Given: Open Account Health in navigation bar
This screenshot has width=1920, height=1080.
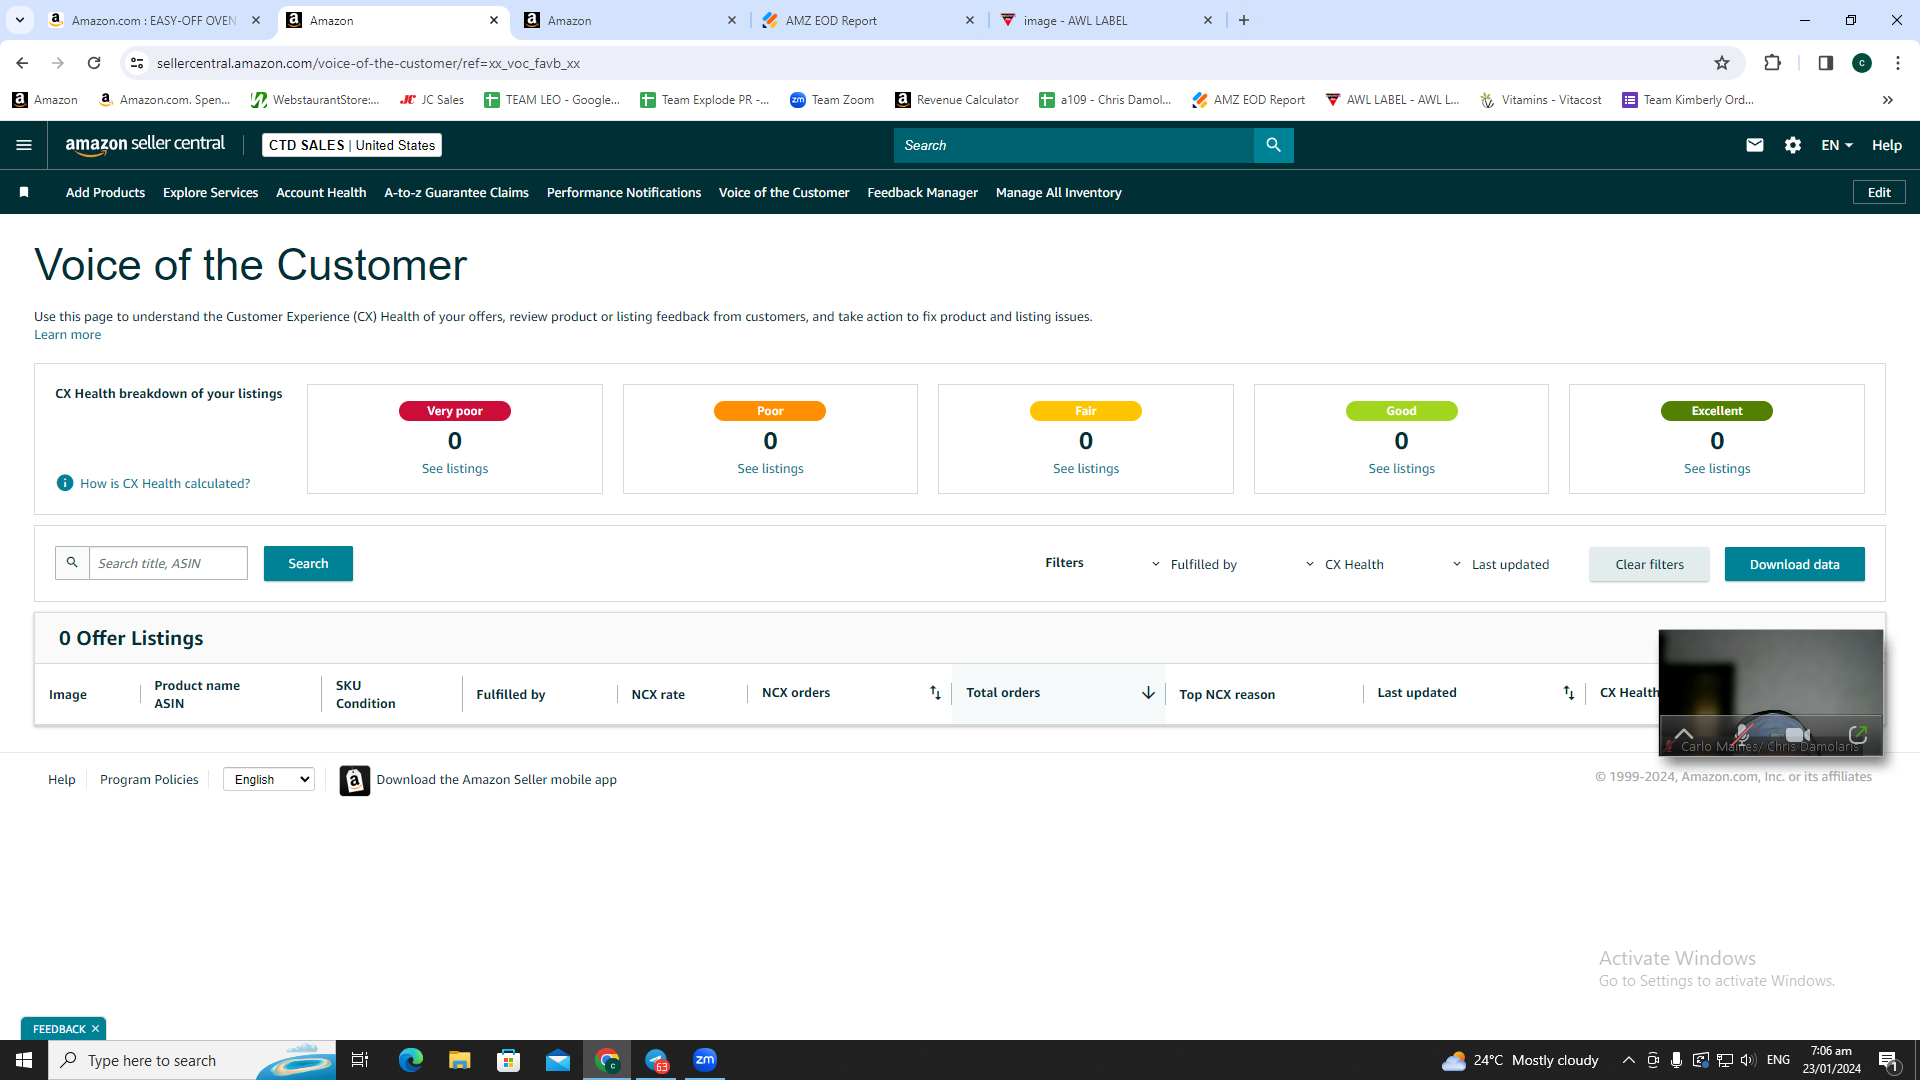Looking at the screenshot, I should pos(321,192).
